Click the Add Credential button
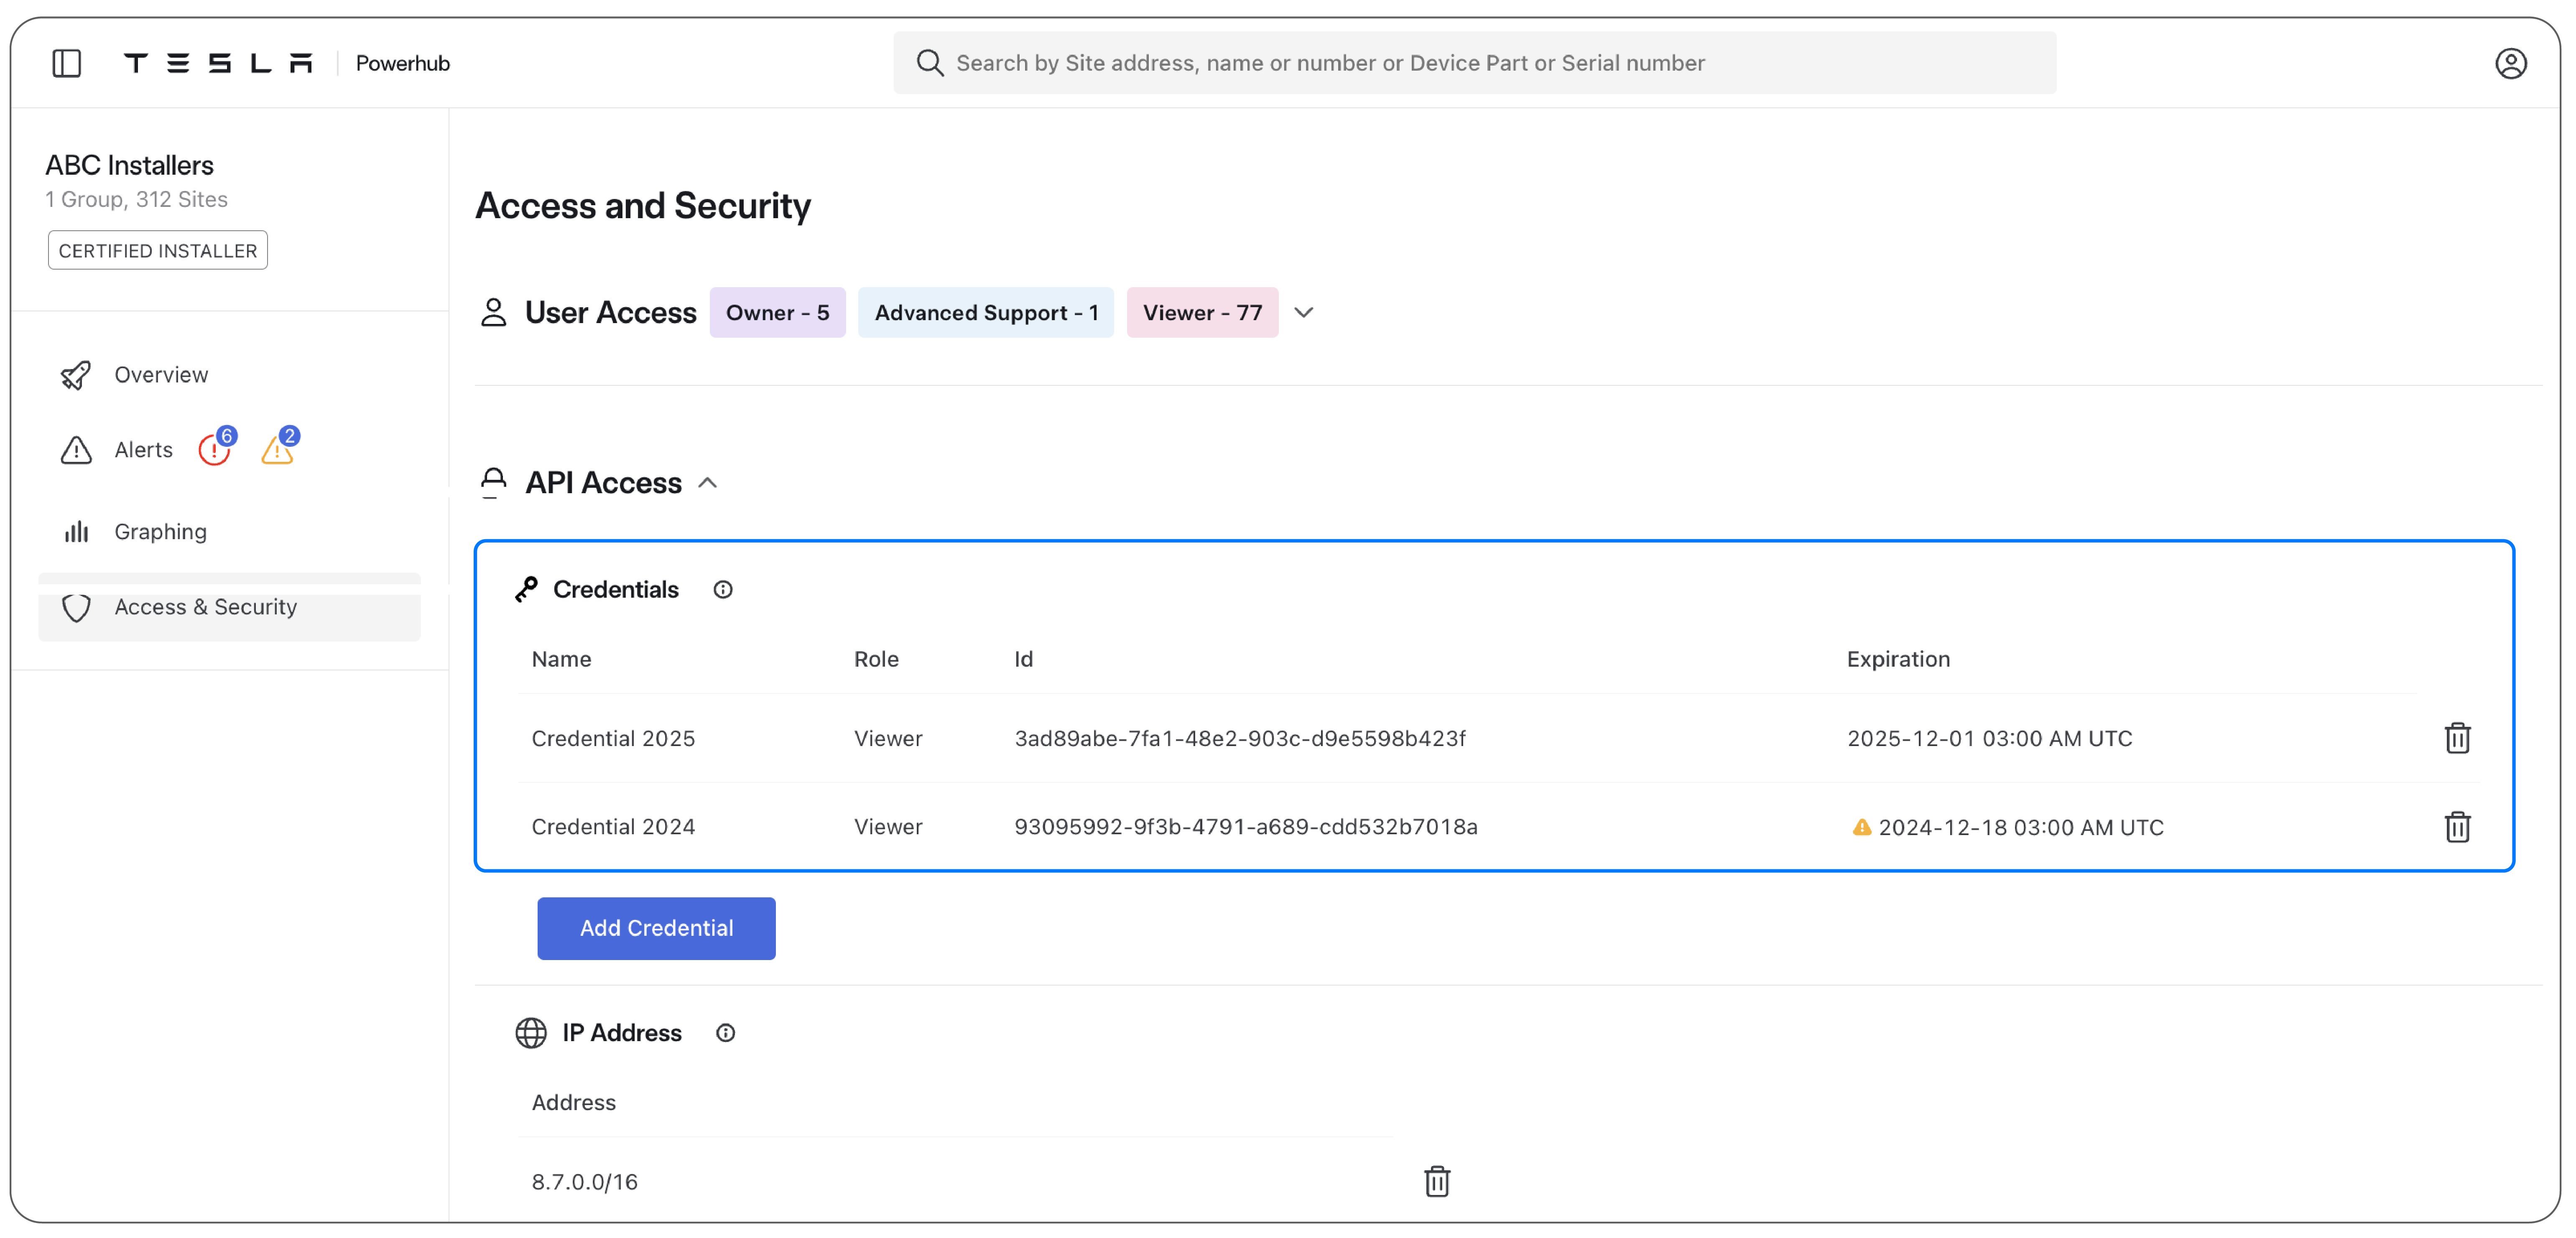The height and width of the screenshot is (1238, 2576). click(656, 928)
